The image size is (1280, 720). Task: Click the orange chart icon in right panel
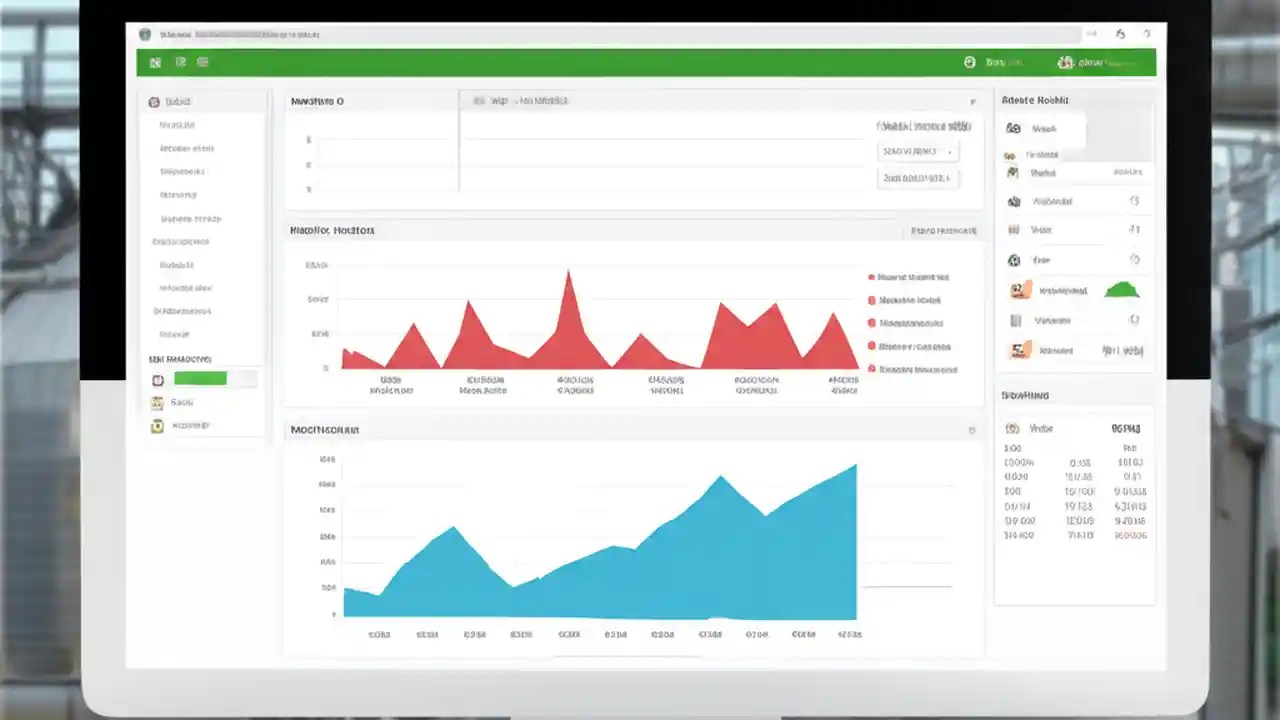tap(1017, 289)
